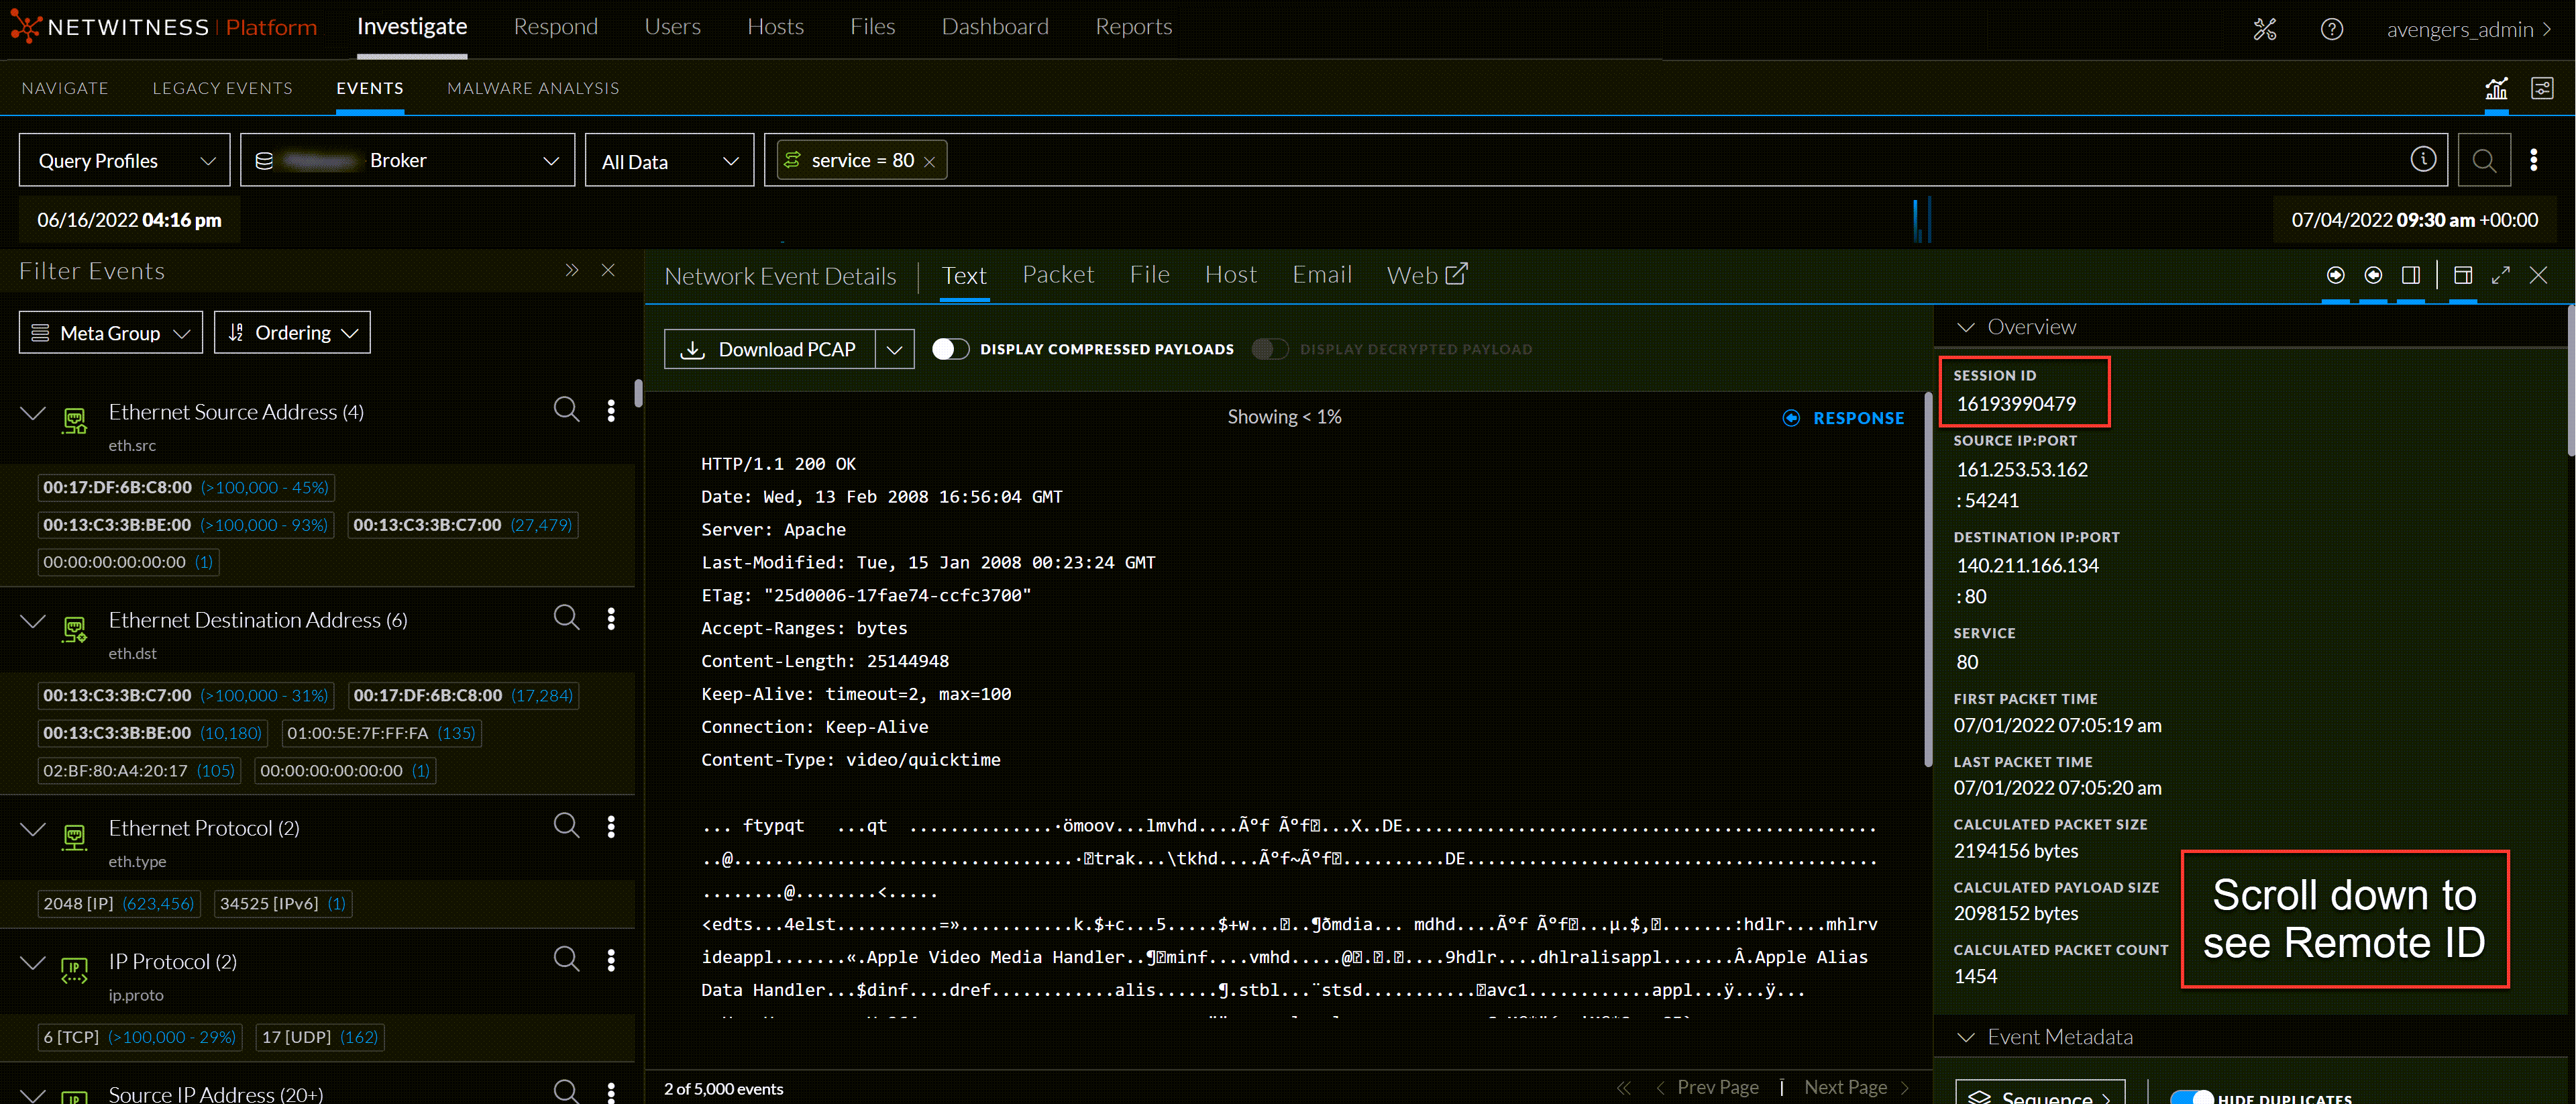
Task: Open the Meta Group dropdown
Action: [x=110, y=333]
